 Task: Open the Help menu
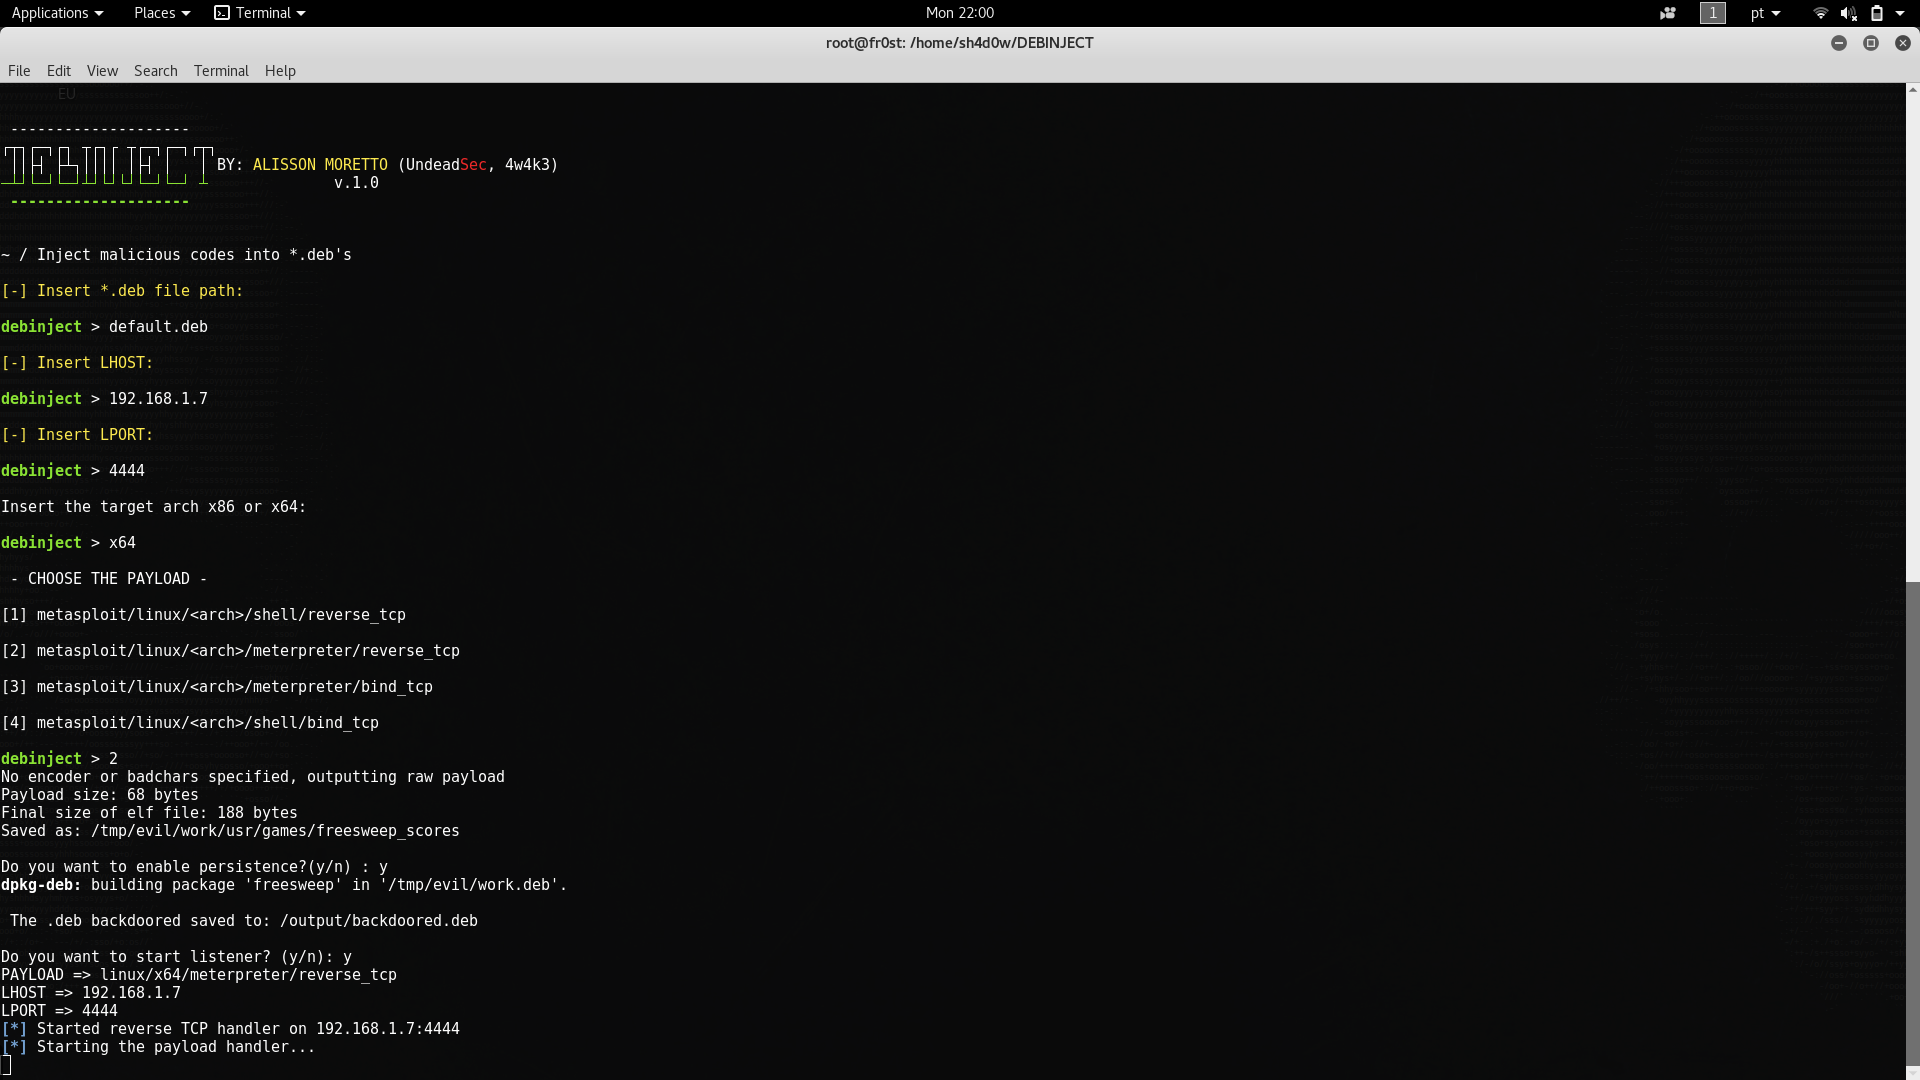click(280, 71)
